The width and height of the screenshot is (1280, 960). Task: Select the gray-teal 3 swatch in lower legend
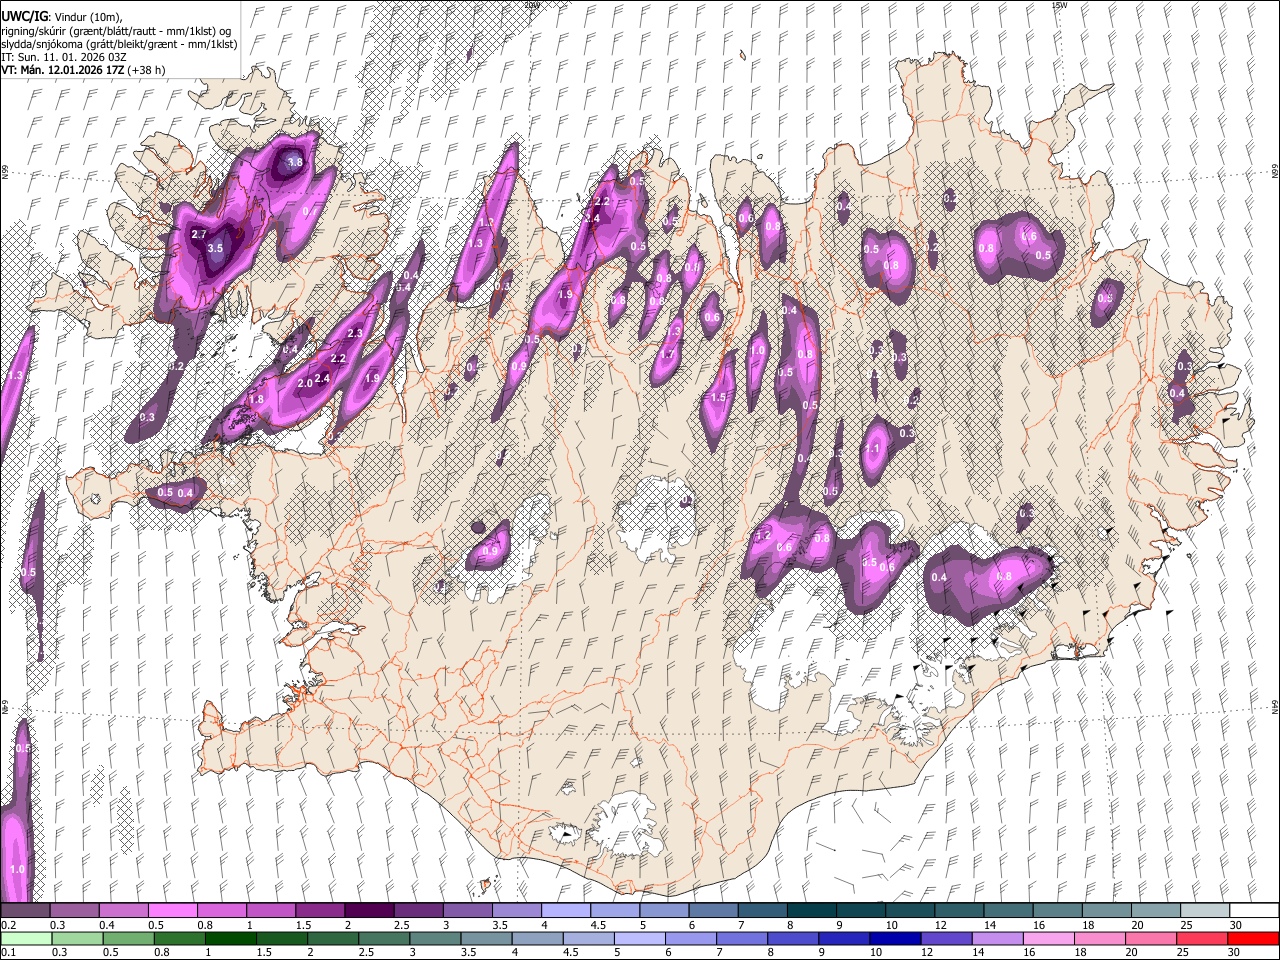(x=435, y=938)
